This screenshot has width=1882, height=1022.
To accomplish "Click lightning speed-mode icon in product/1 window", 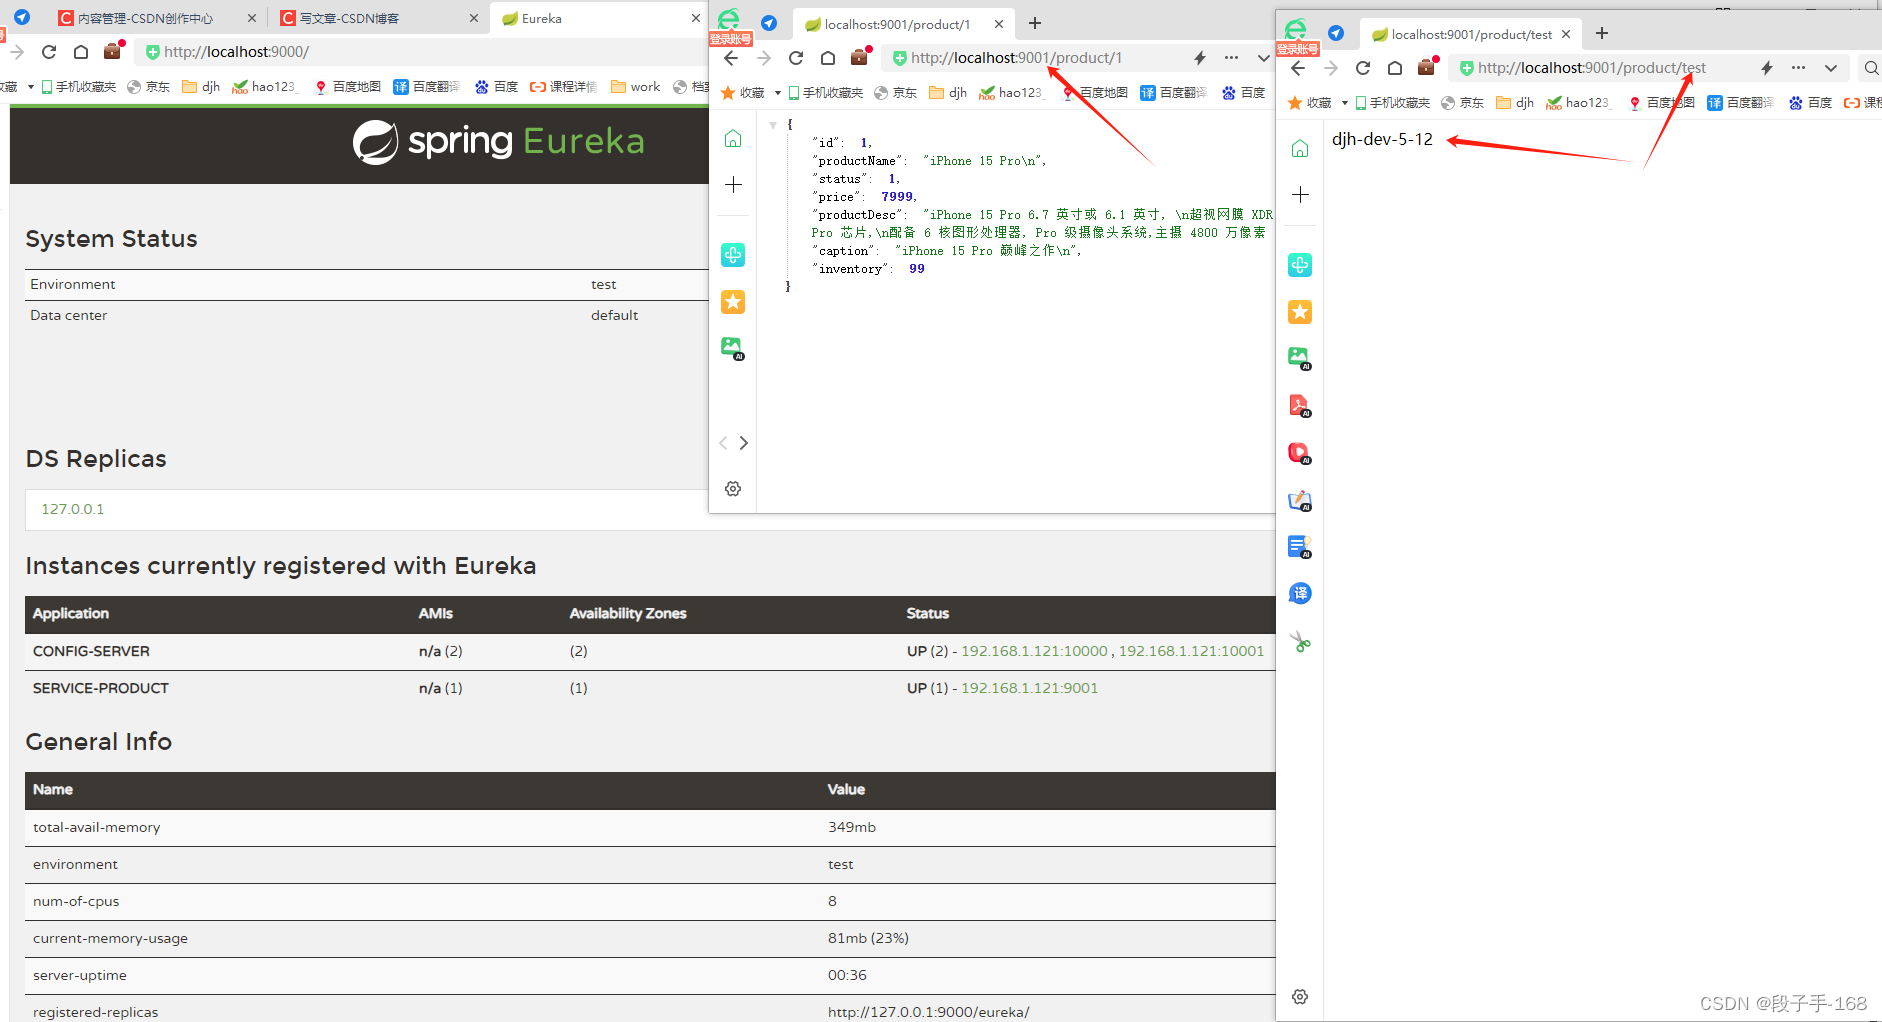I will tap(1200, 58).
